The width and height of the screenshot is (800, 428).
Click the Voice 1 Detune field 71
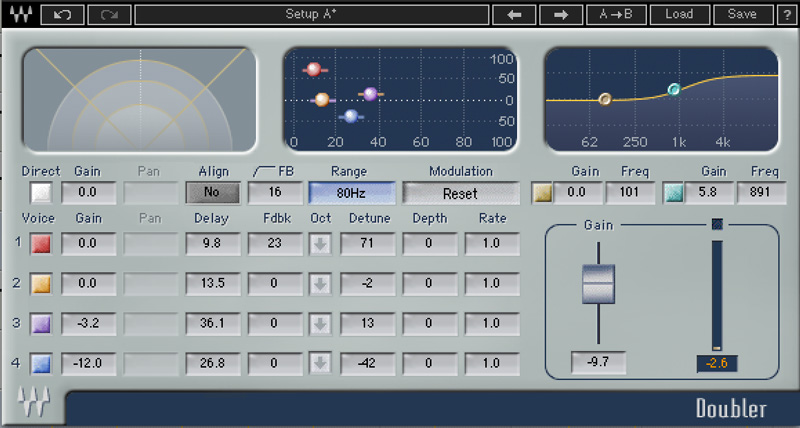(x=367, y=243)
